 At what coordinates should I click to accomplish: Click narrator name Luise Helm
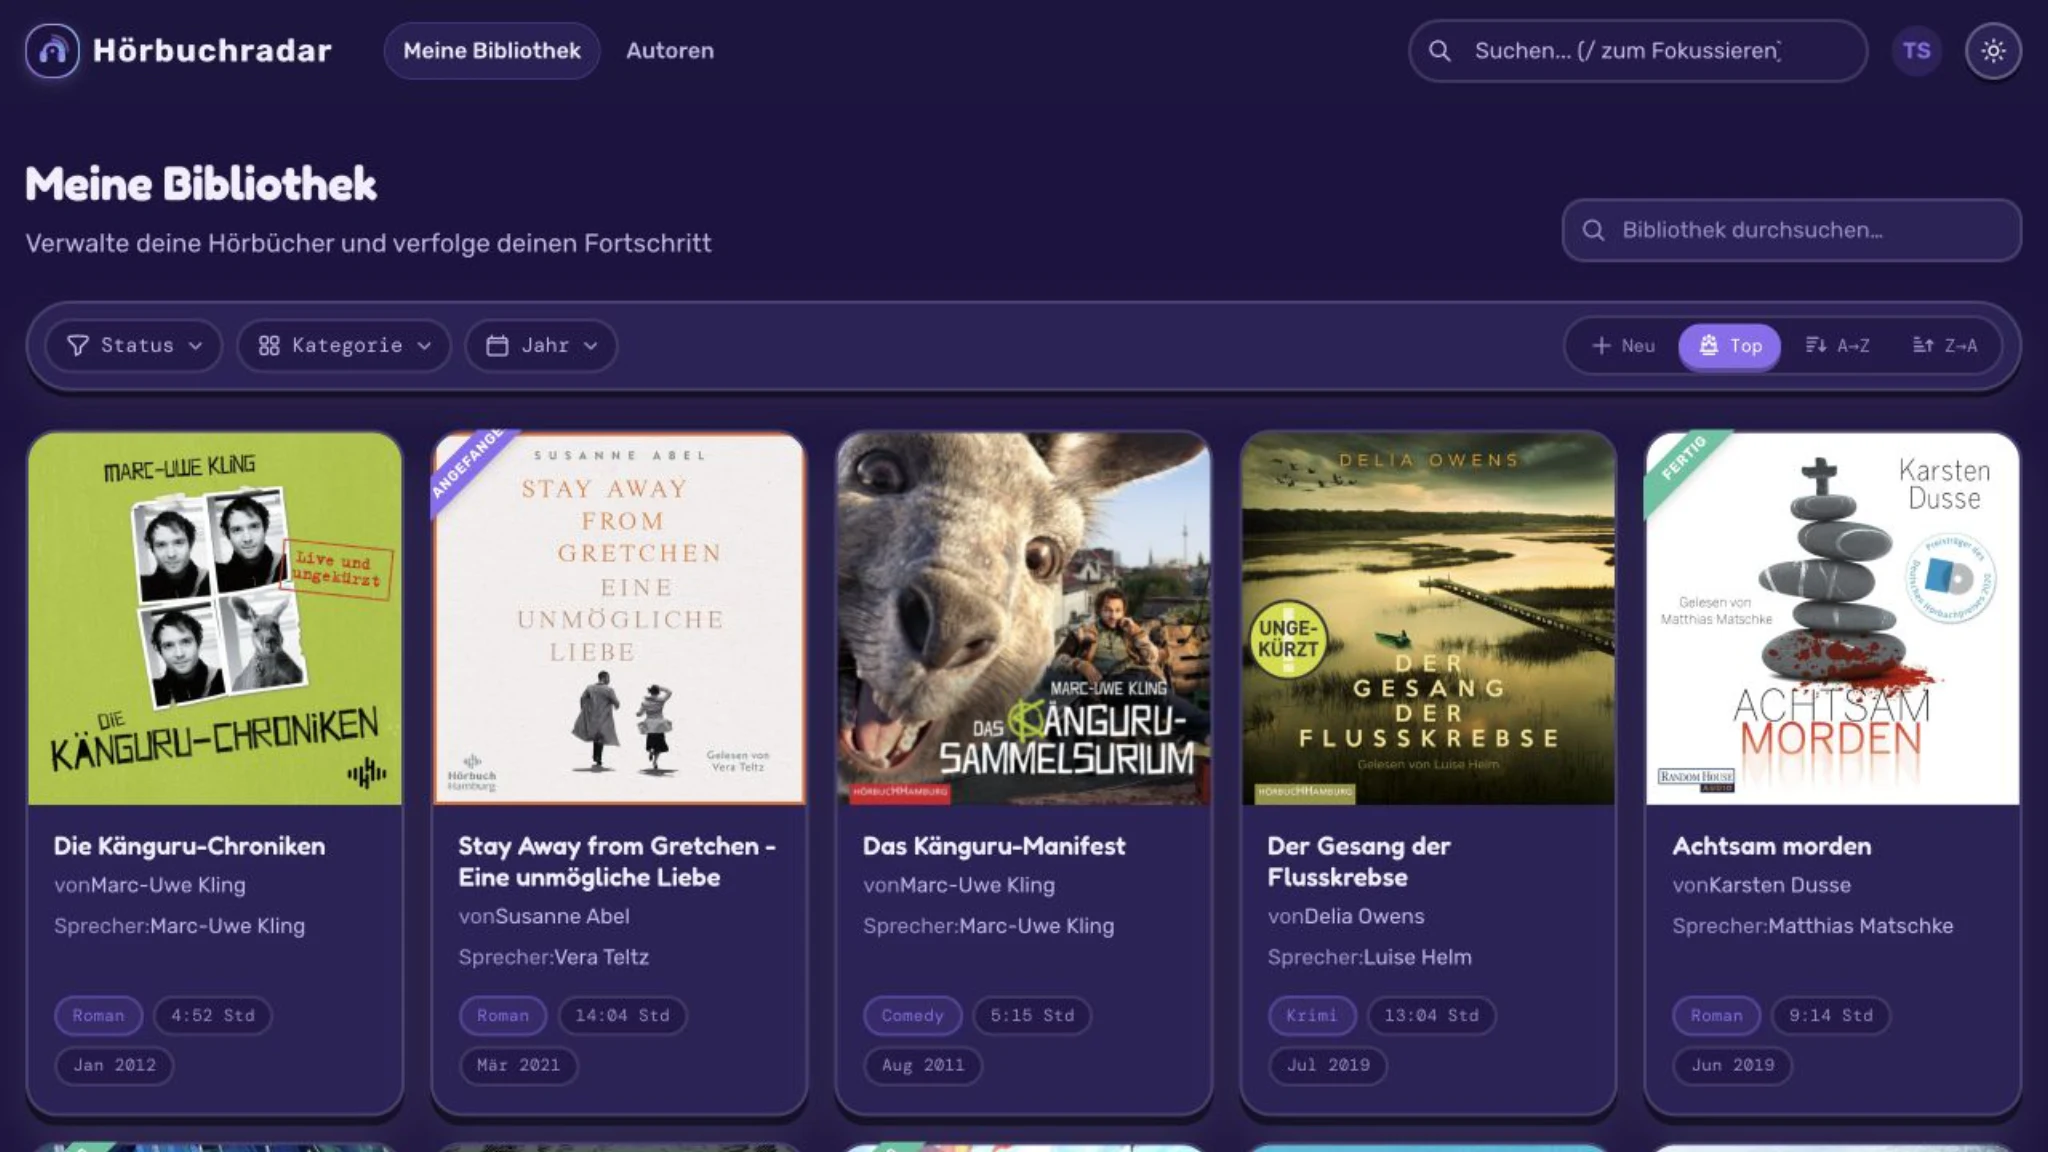pyautogui.click(x=1418, y=957)
